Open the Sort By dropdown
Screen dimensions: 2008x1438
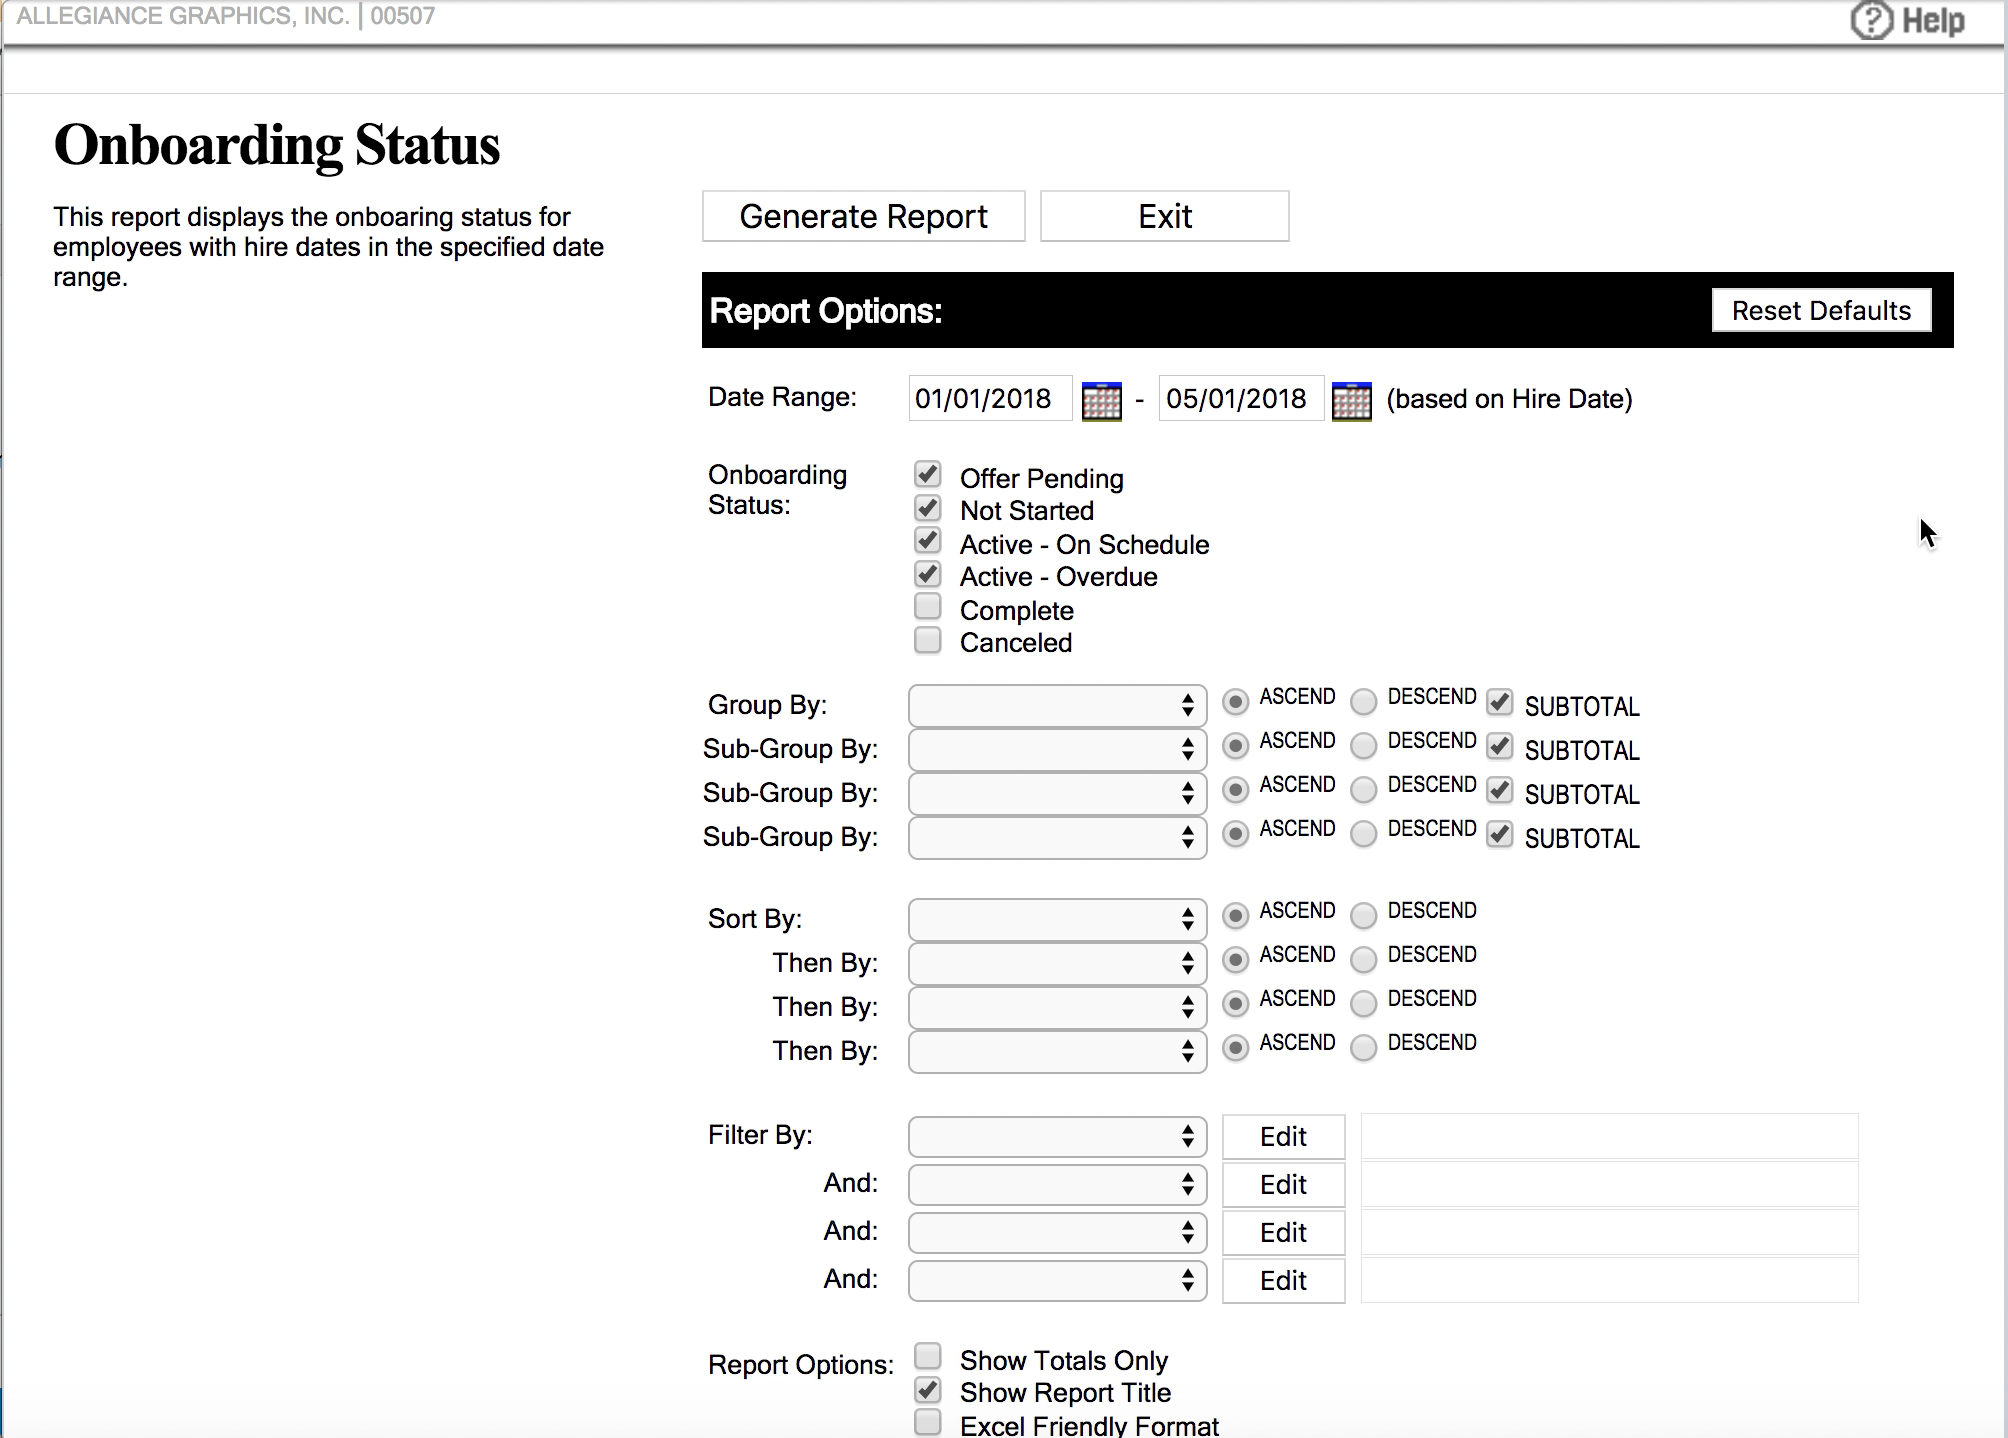[1056, 918]
